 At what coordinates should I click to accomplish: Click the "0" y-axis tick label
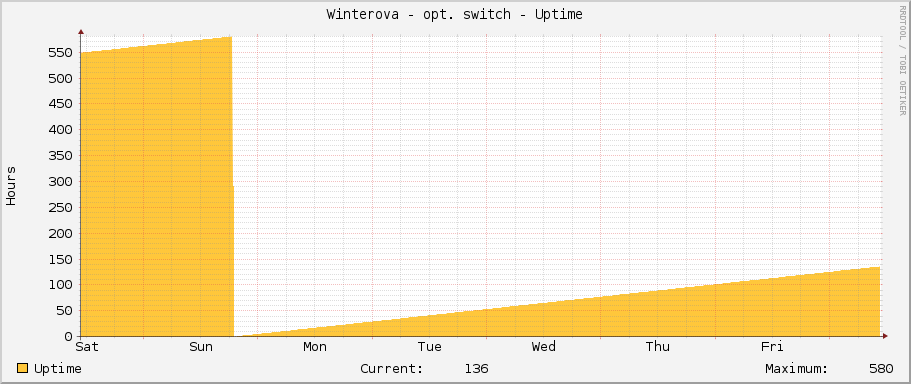coord(68,336)
